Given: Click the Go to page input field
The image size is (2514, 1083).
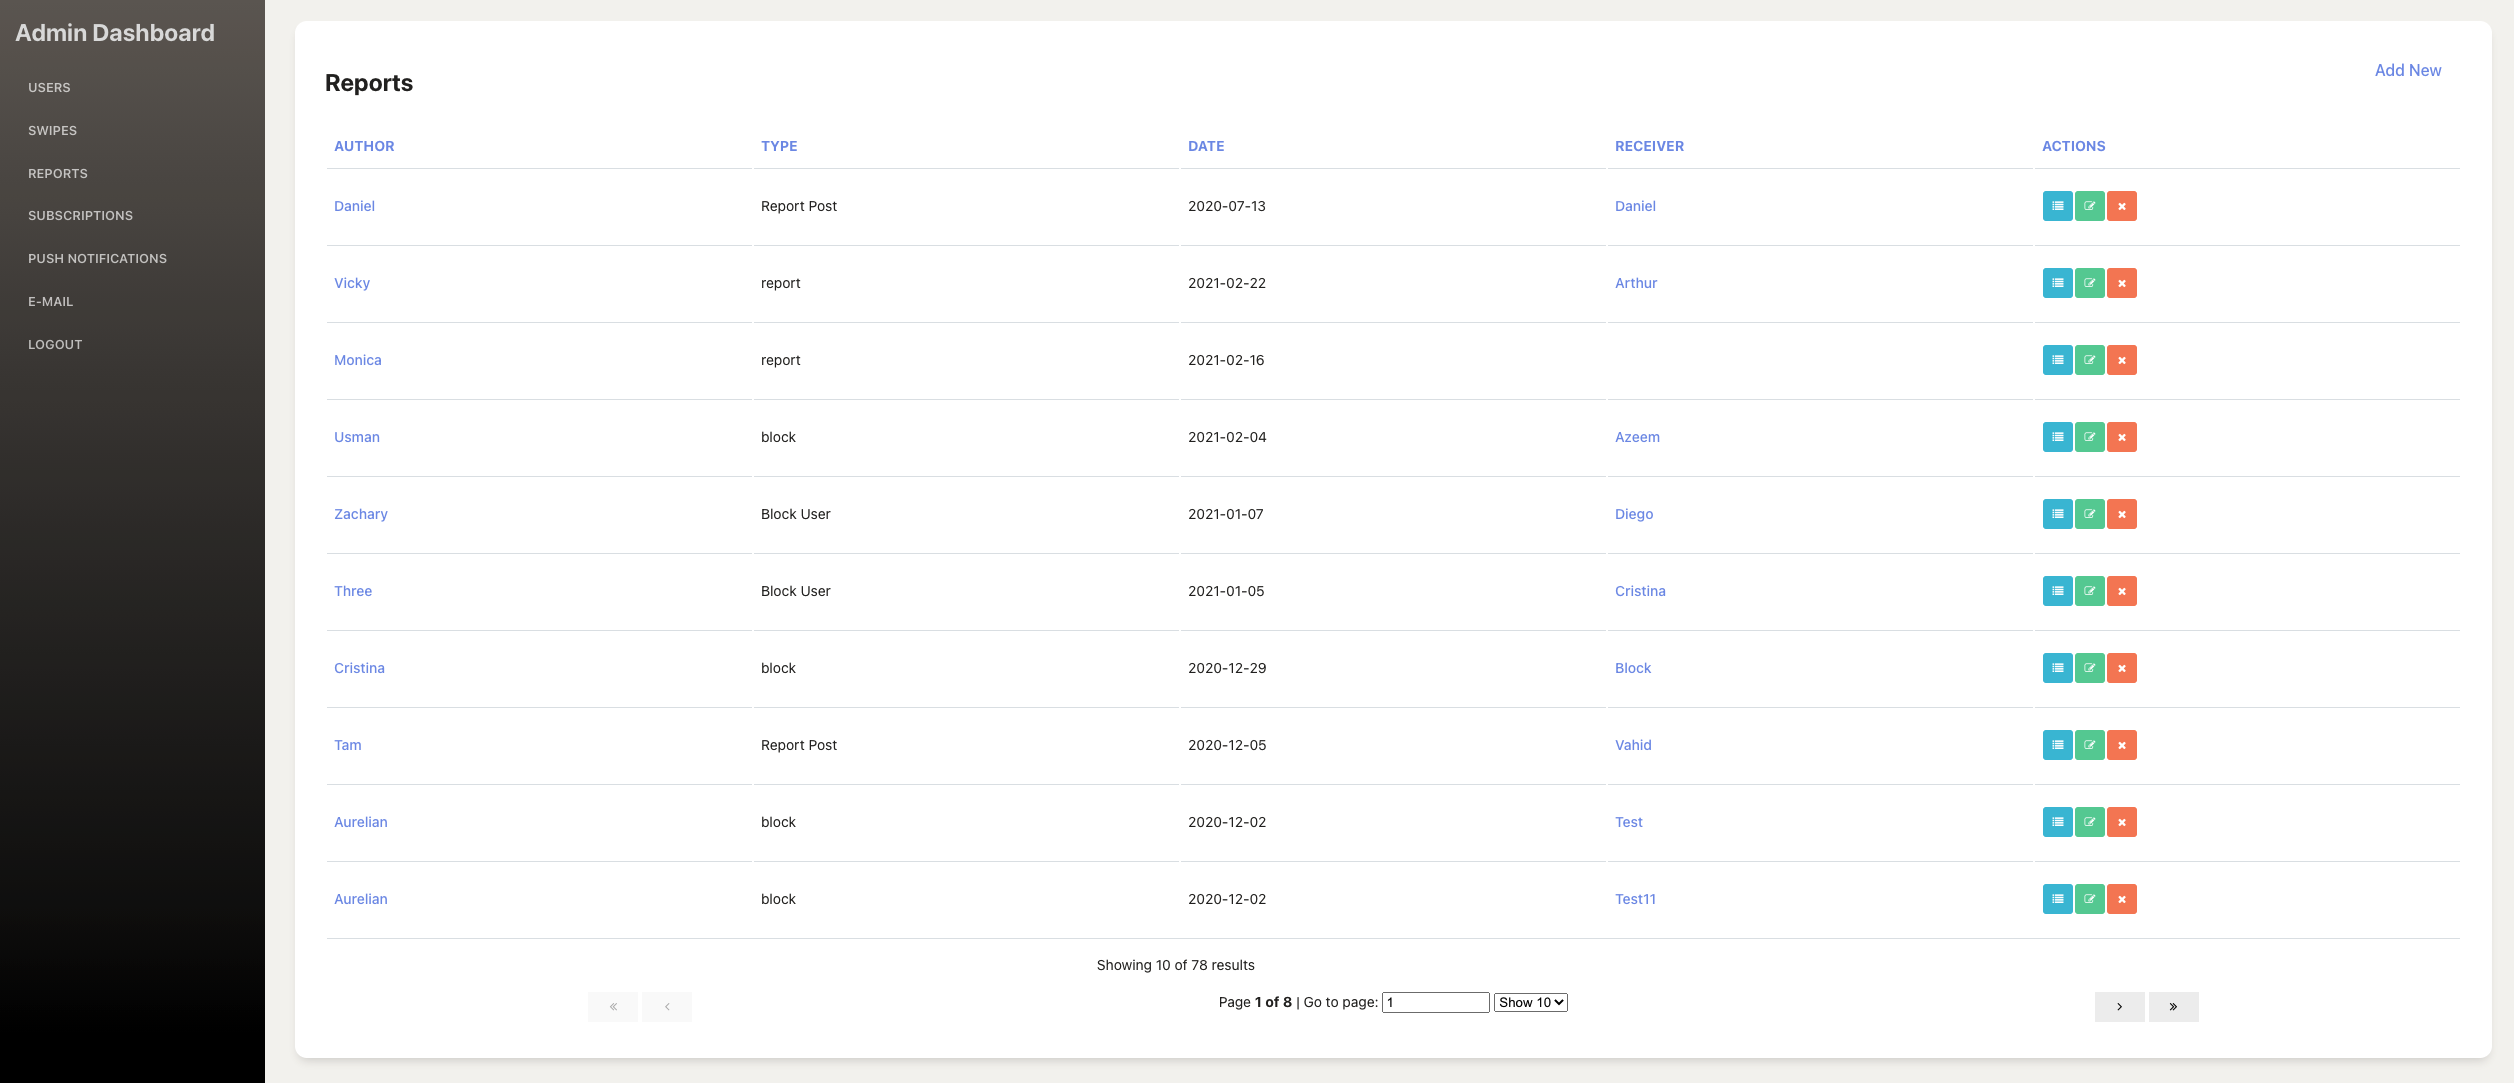Looking at the screenshot, I should (1435, 1002).
